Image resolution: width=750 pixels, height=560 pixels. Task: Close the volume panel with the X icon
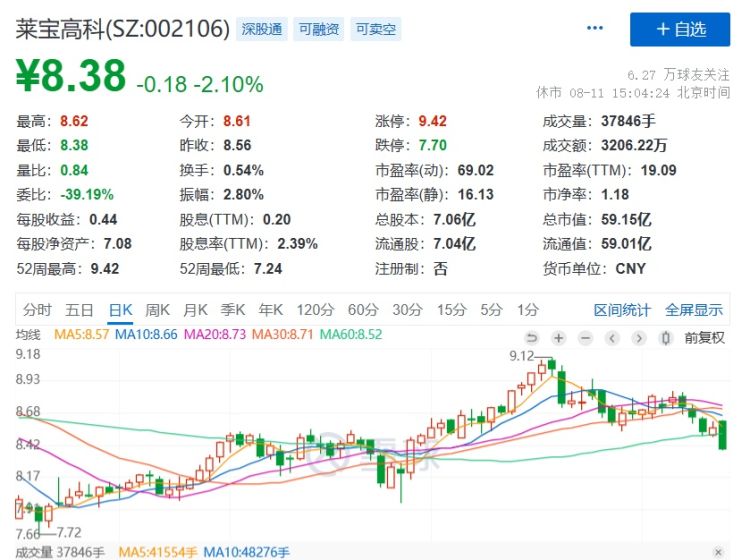pyautogui.click(x=718, y=552)
